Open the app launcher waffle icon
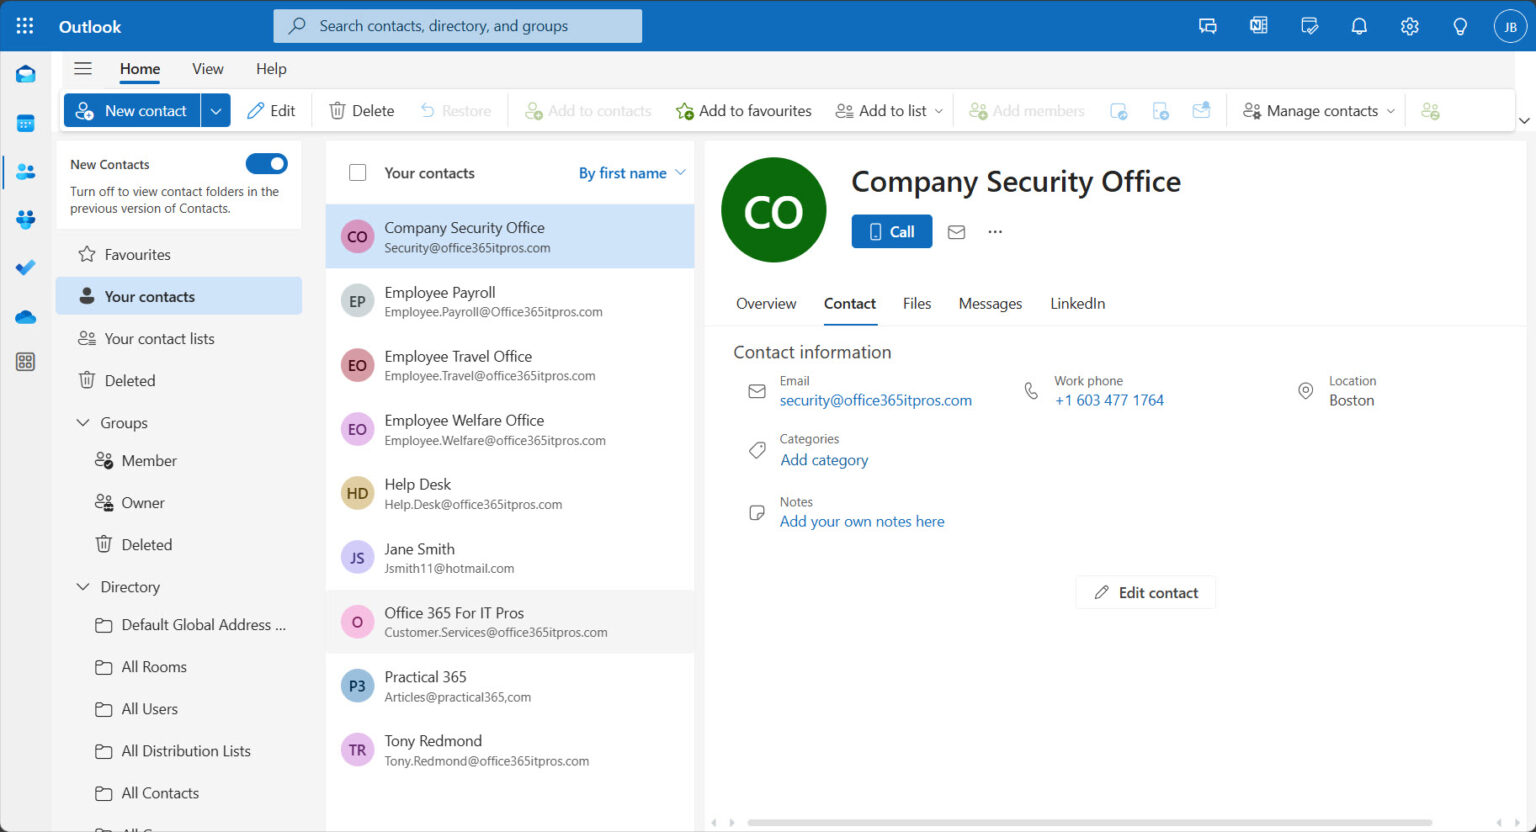The height and width of the screenshot is (832, 1536). click(25, 26)
